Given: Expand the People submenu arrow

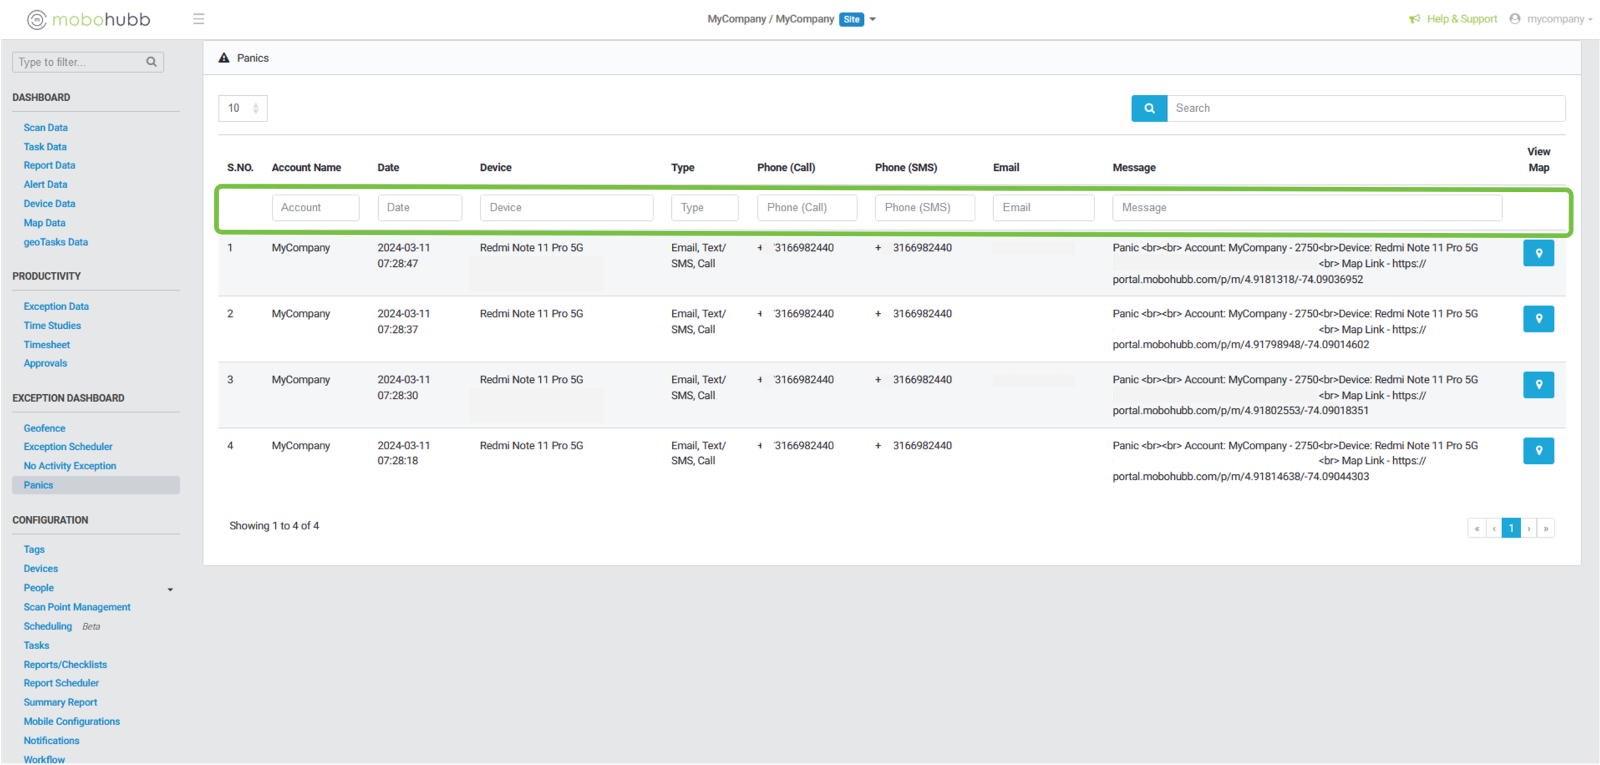Looking at the screenshot, I should 170,589.
